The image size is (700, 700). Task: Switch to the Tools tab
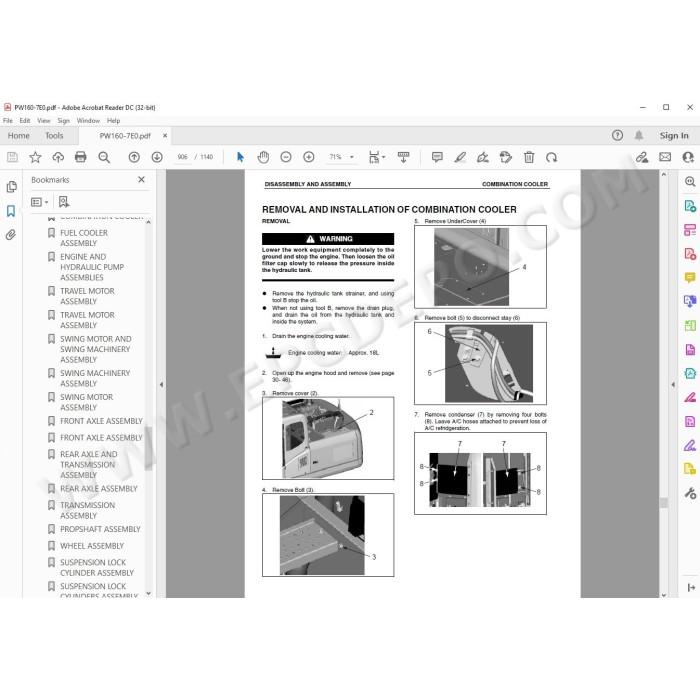tap(54, 135)
